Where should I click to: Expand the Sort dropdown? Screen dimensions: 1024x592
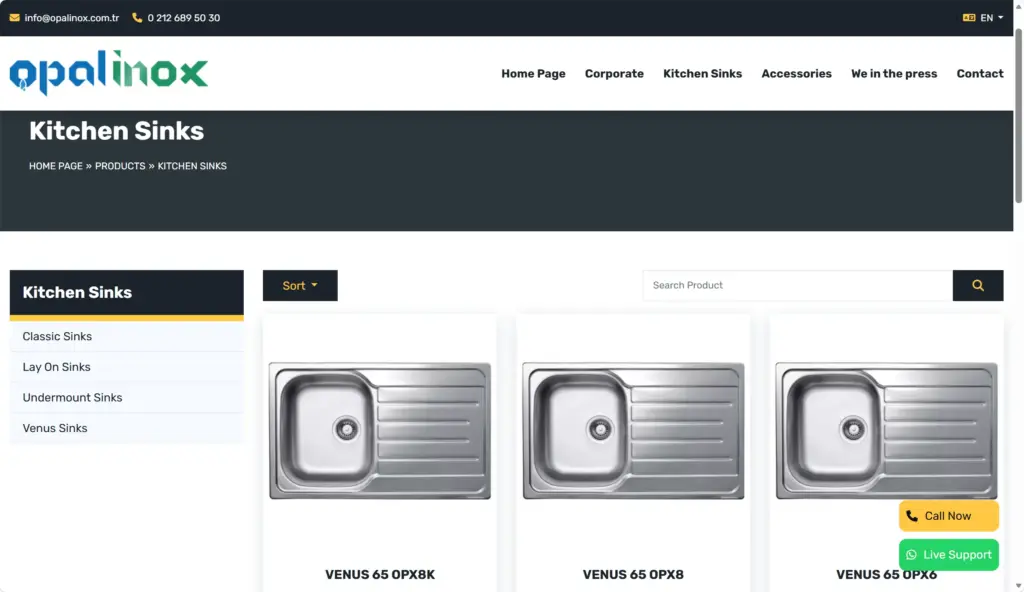[300, 286]
